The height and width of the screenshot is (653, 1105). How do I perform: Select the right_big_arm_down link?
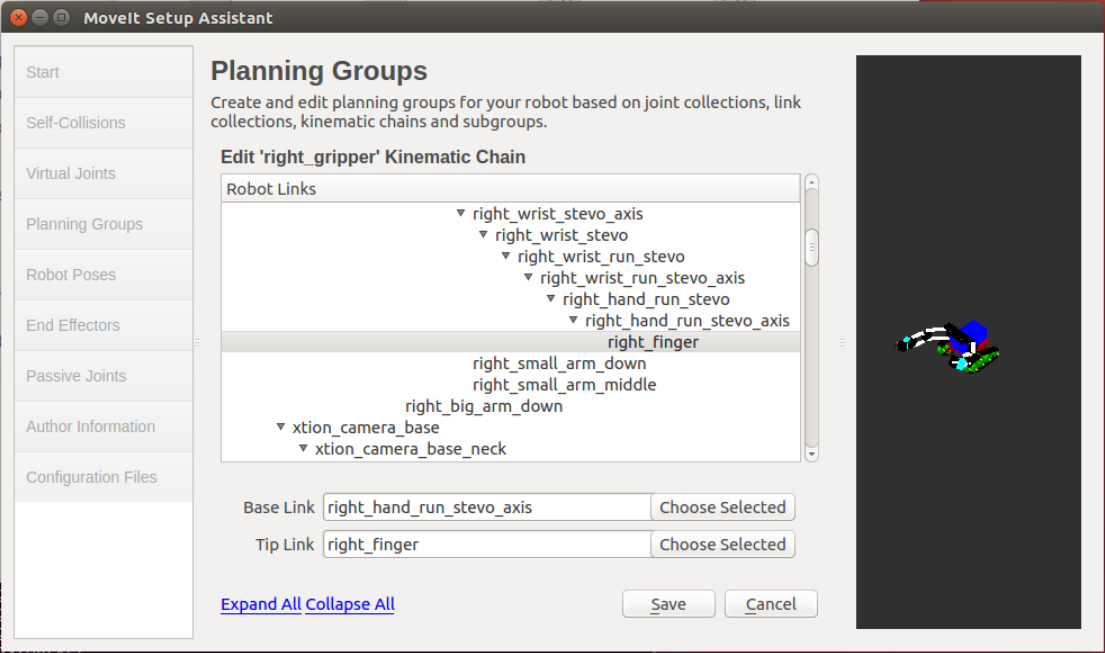(x=484, y=406)
